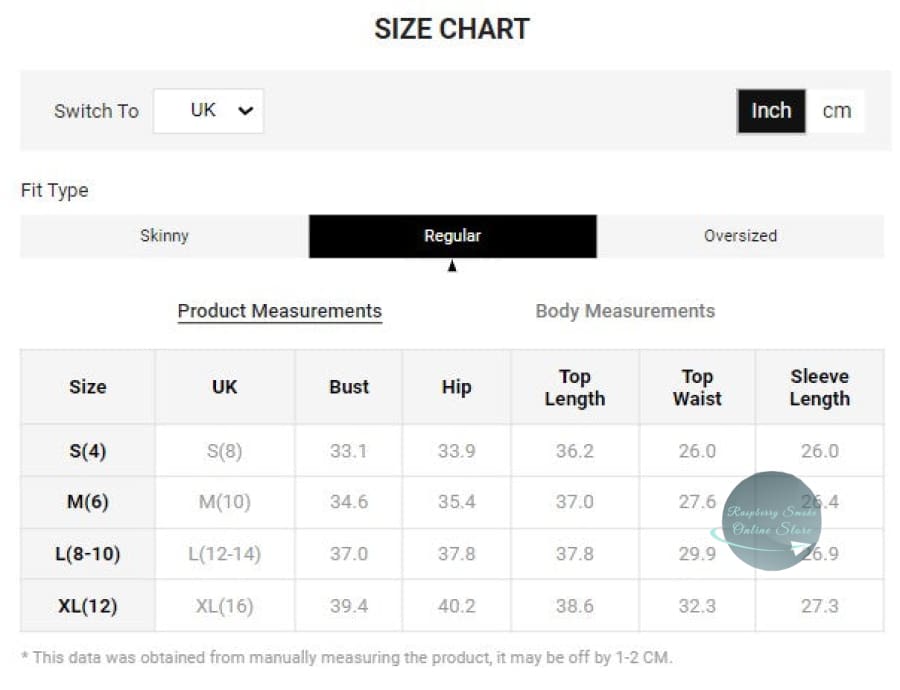The width and height of the screenshot is (900, 690).
Task: Select the S(4) size row
Action: (x=88, y=451)
